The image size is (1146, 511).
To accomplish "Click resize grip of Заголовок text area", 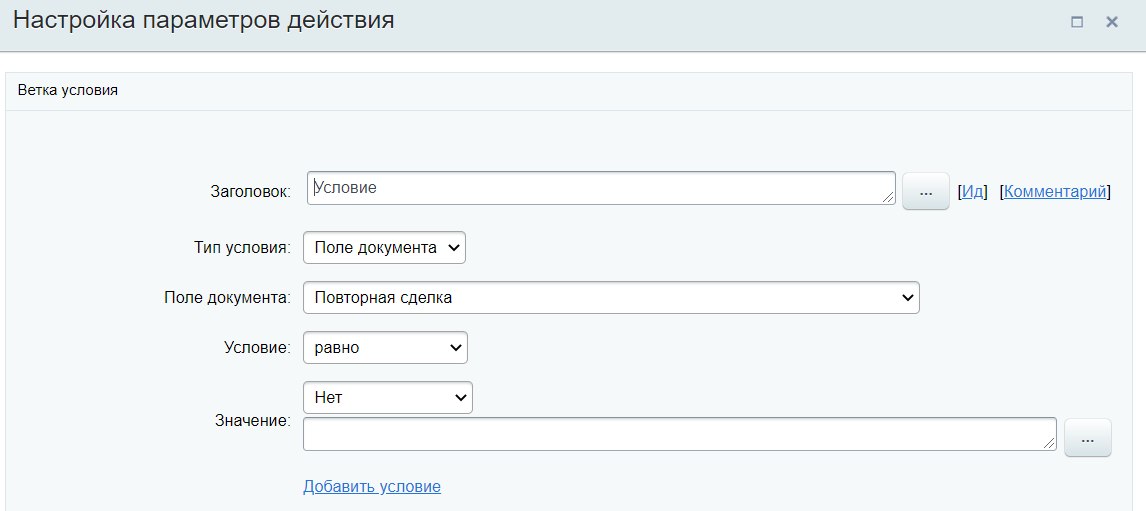I will coord(888,197).
